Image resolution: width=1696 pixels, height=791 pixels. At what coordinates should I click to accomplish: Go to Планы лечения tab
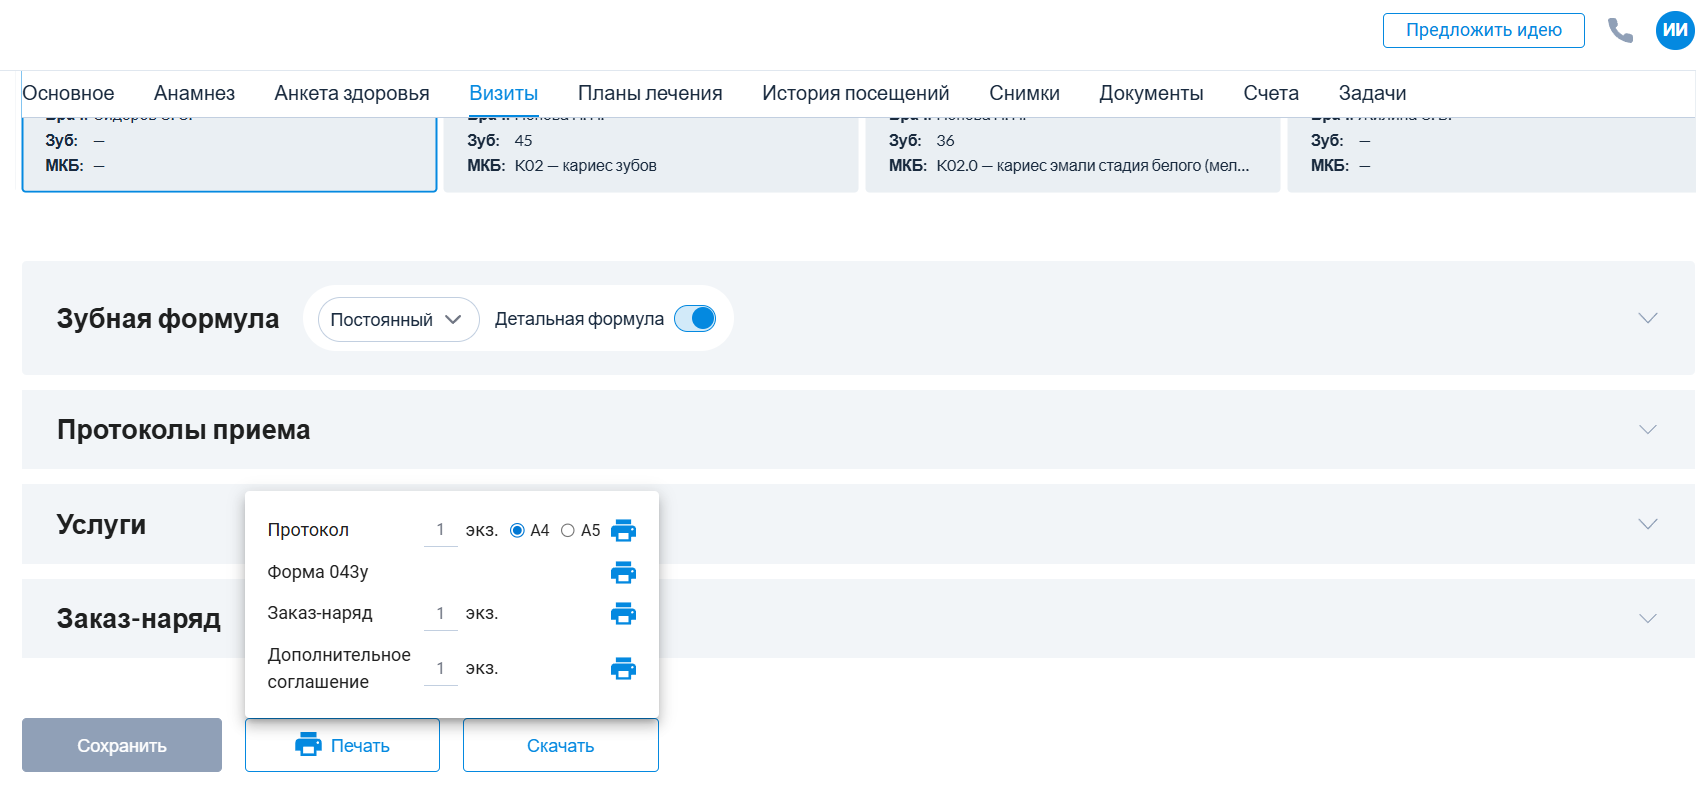650,93
